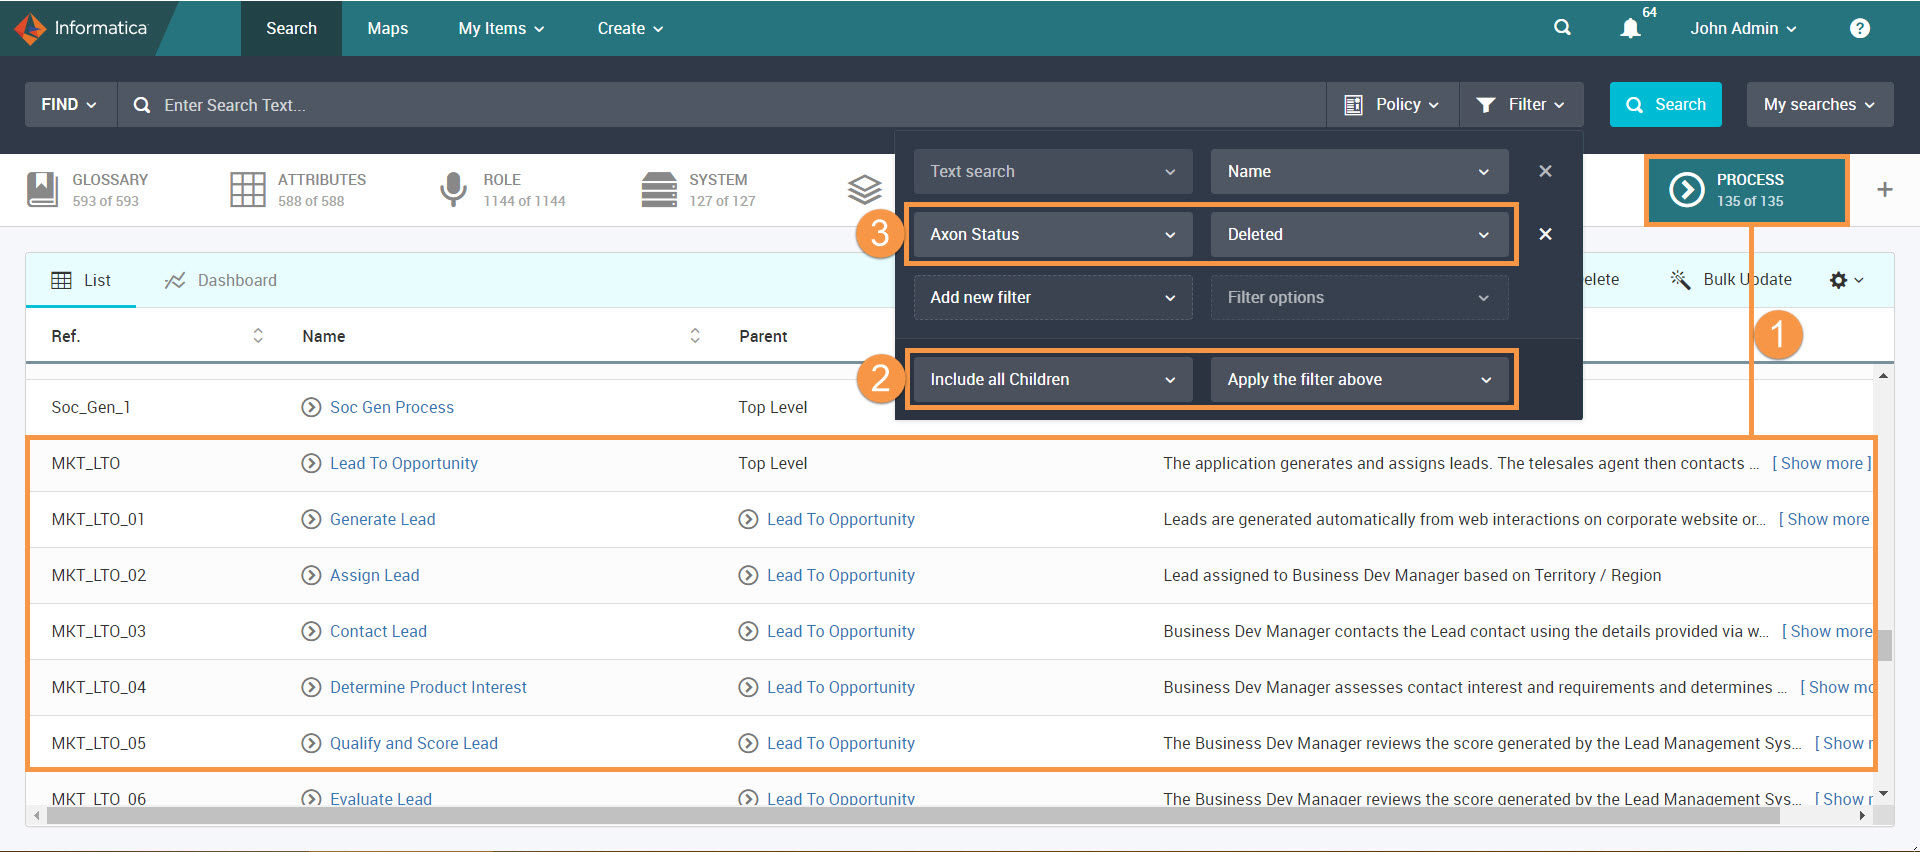Click the blue Search button
1920x852 pixels.
pos(1665,104)
